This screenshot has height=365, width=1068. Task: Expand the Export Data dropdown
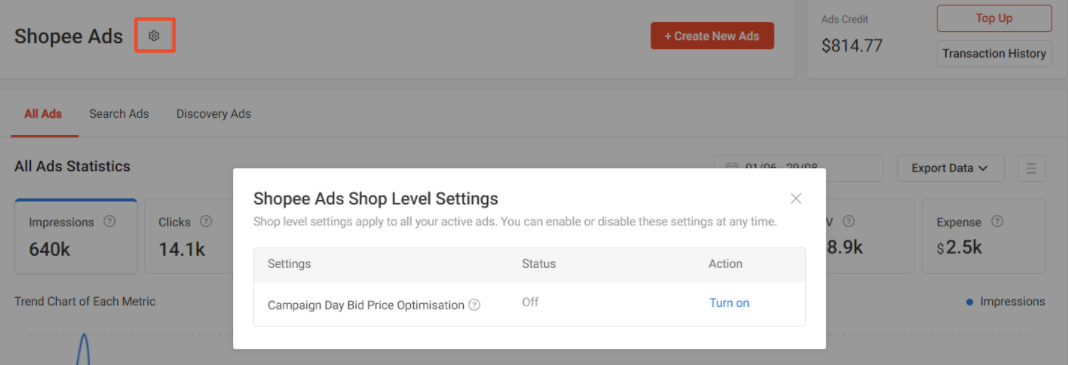click(950, 168)
